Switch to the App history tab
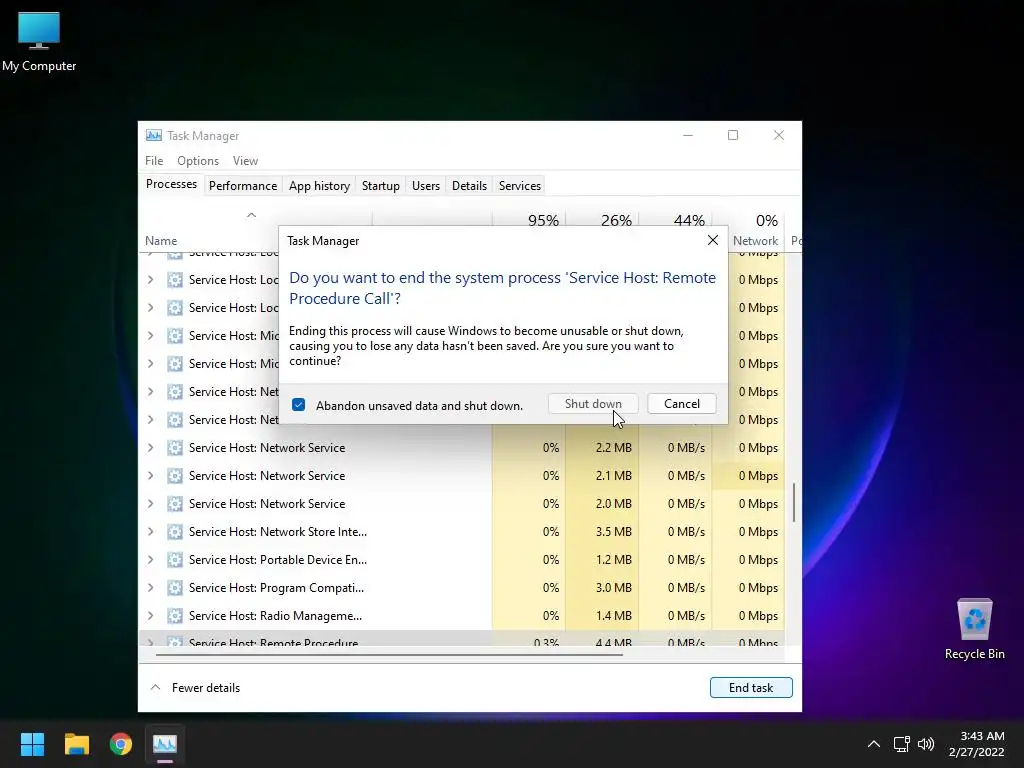The image size is (1024, 768). coord(319,185)
